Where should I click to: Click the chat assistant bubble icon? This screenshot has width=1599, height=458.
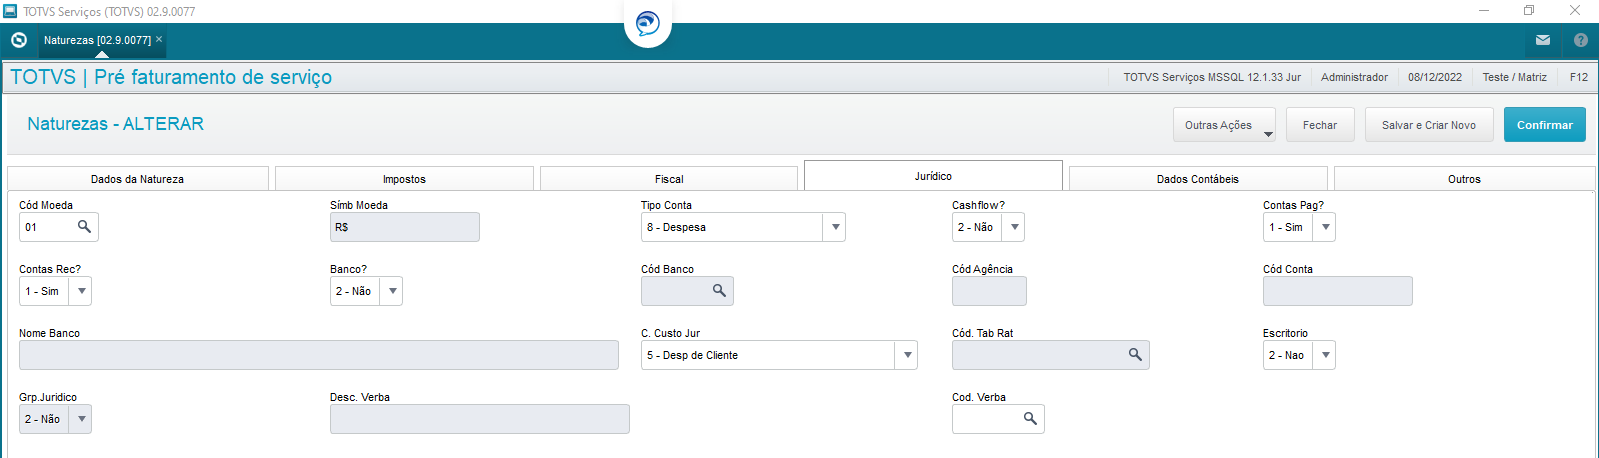pyautogui.click(x=648, y=23)
